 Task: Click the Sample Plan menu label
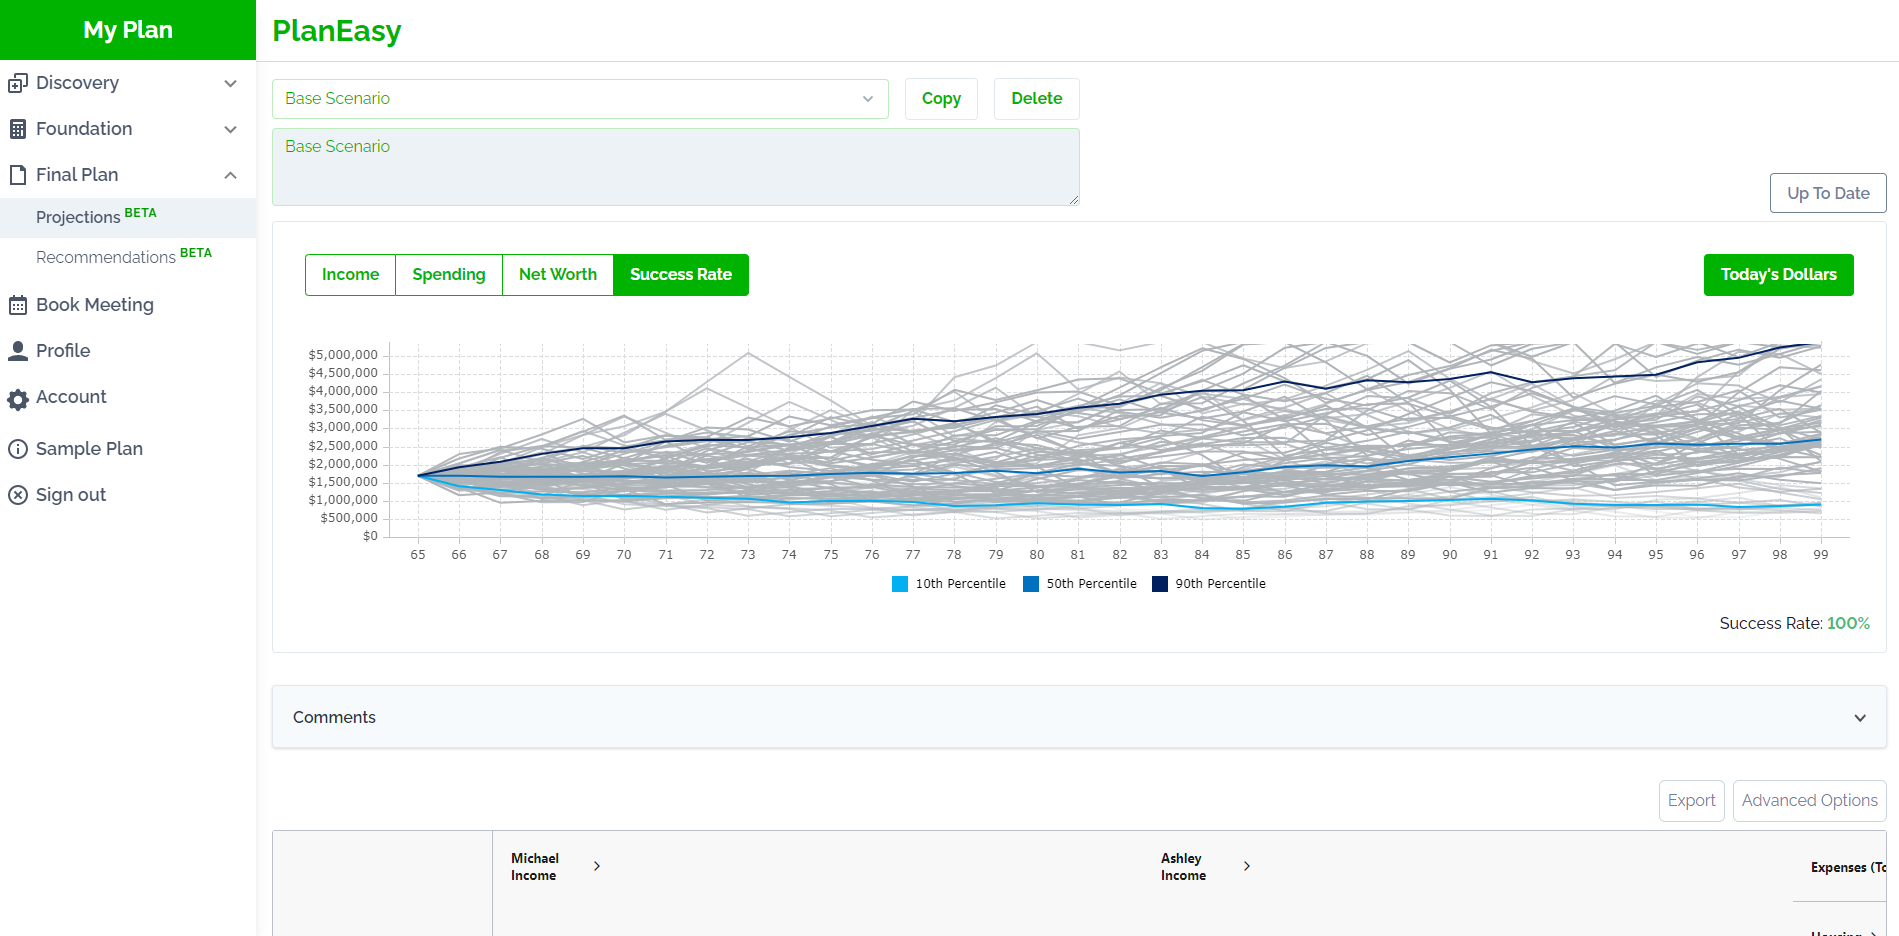click(89, 449)
